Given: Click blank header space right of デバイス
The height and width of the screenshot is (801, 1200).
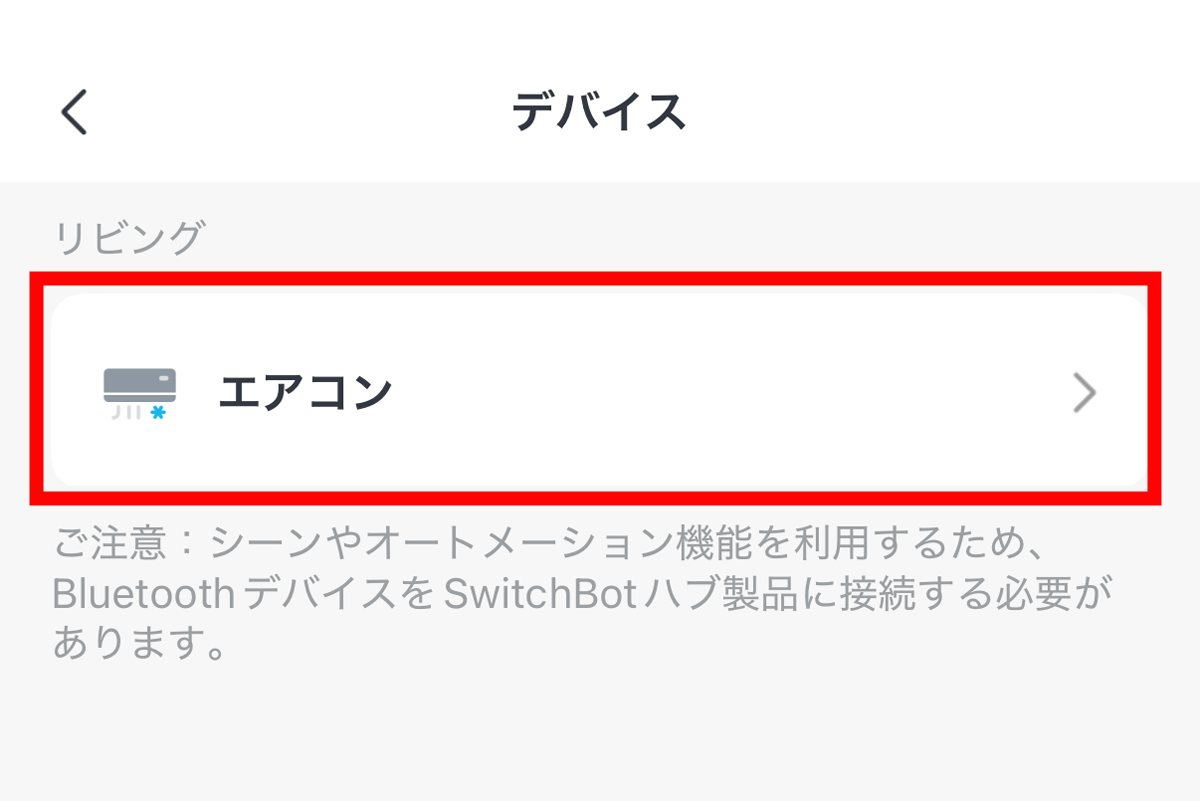Looking at the screenshot, I should click(950, 112).
